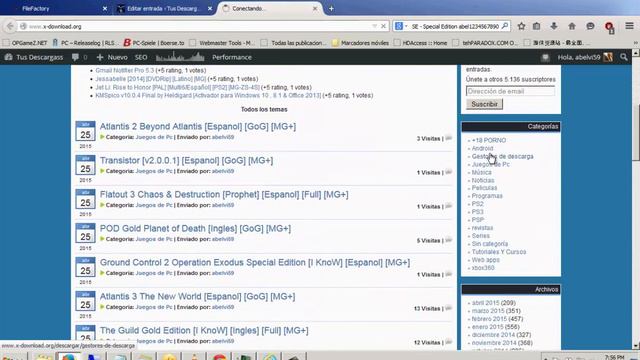Open the admin bar search magnifier

pyautogui.click(x=624, y=58)
